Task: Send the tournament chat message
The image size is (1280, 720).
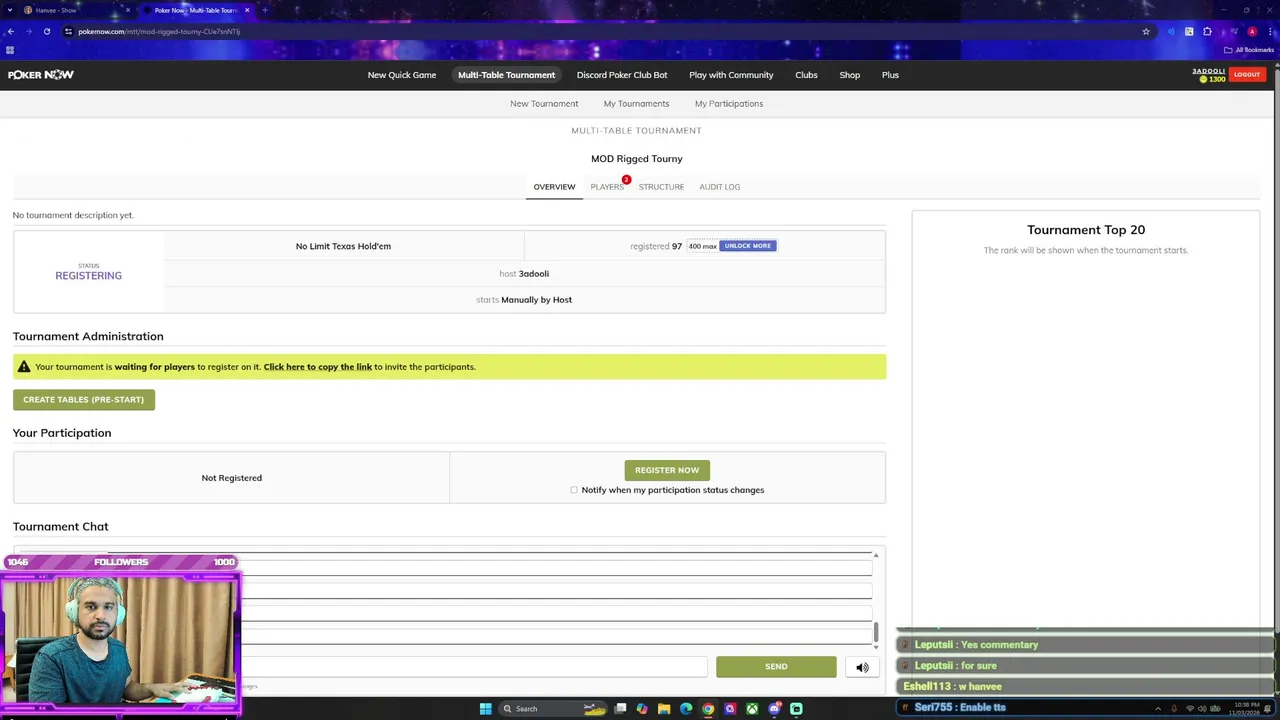Action: [x=776, y=667]
